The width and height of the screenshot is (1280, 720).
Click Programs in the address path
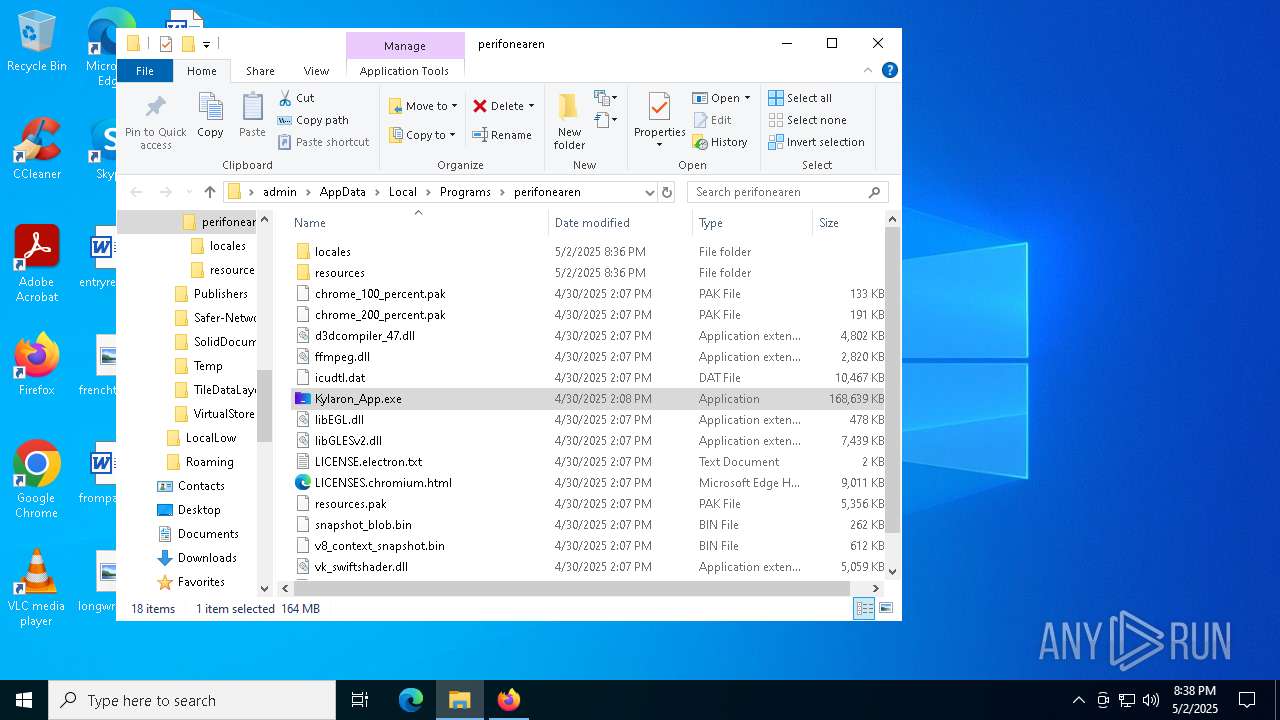click(x=465, y=192)
